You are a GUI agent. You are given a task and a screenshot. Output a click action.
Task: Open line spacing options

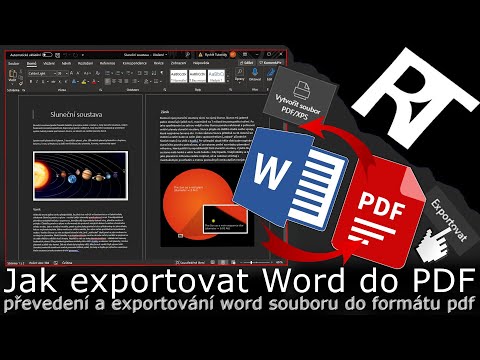(x=134, y=81)
